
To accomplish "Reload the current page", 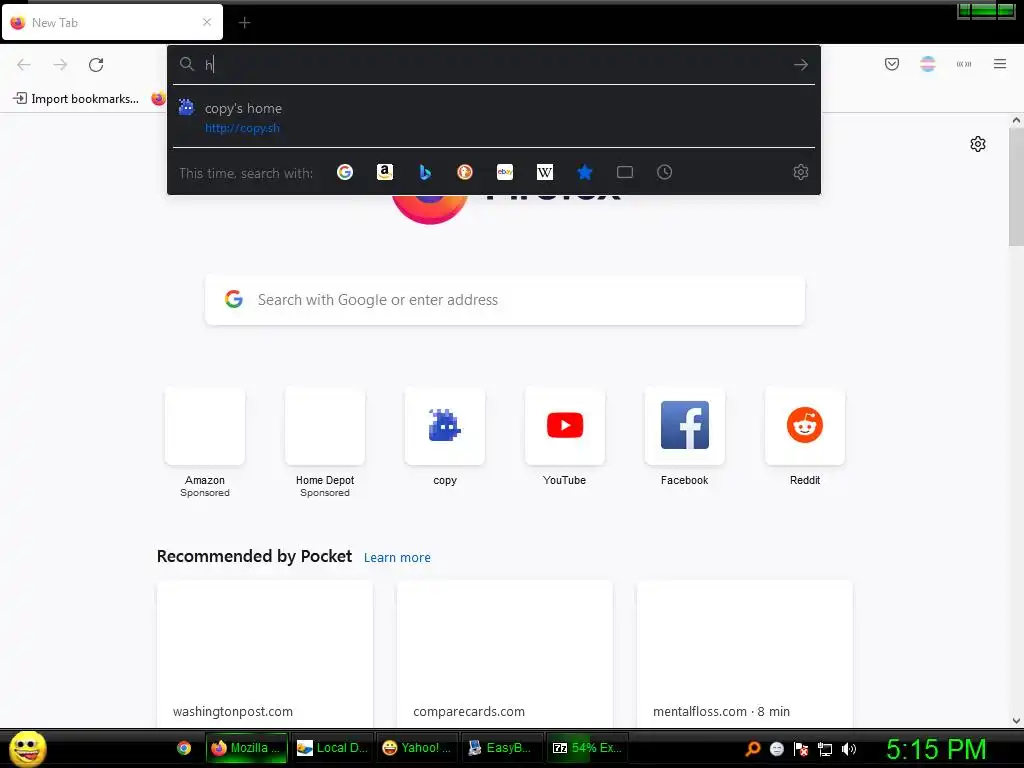I will [x=96, y=65].
